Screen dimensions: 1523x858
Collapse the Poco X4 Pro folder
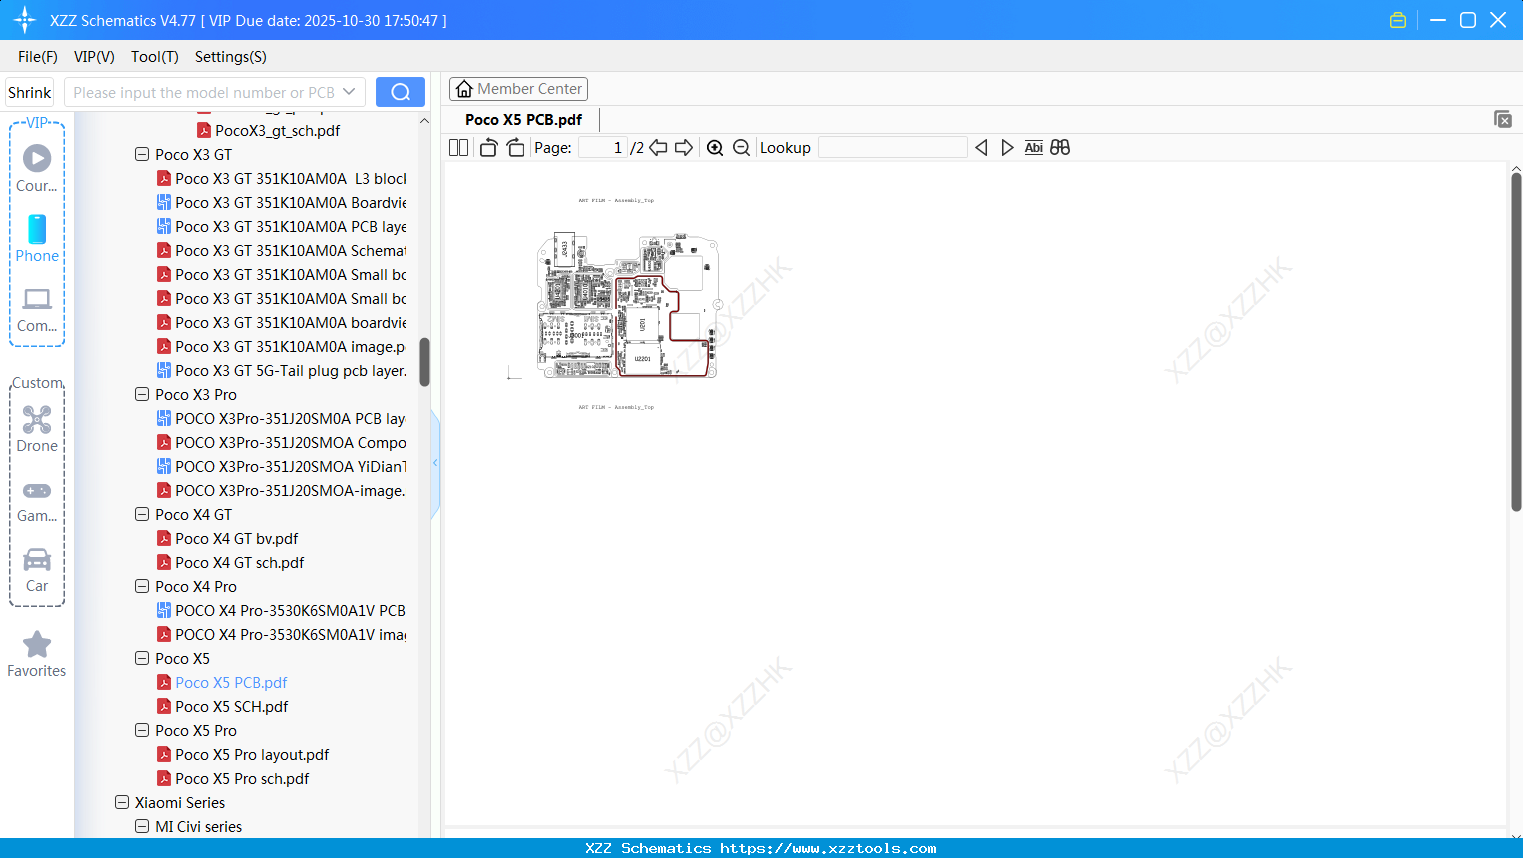(142, 587)
